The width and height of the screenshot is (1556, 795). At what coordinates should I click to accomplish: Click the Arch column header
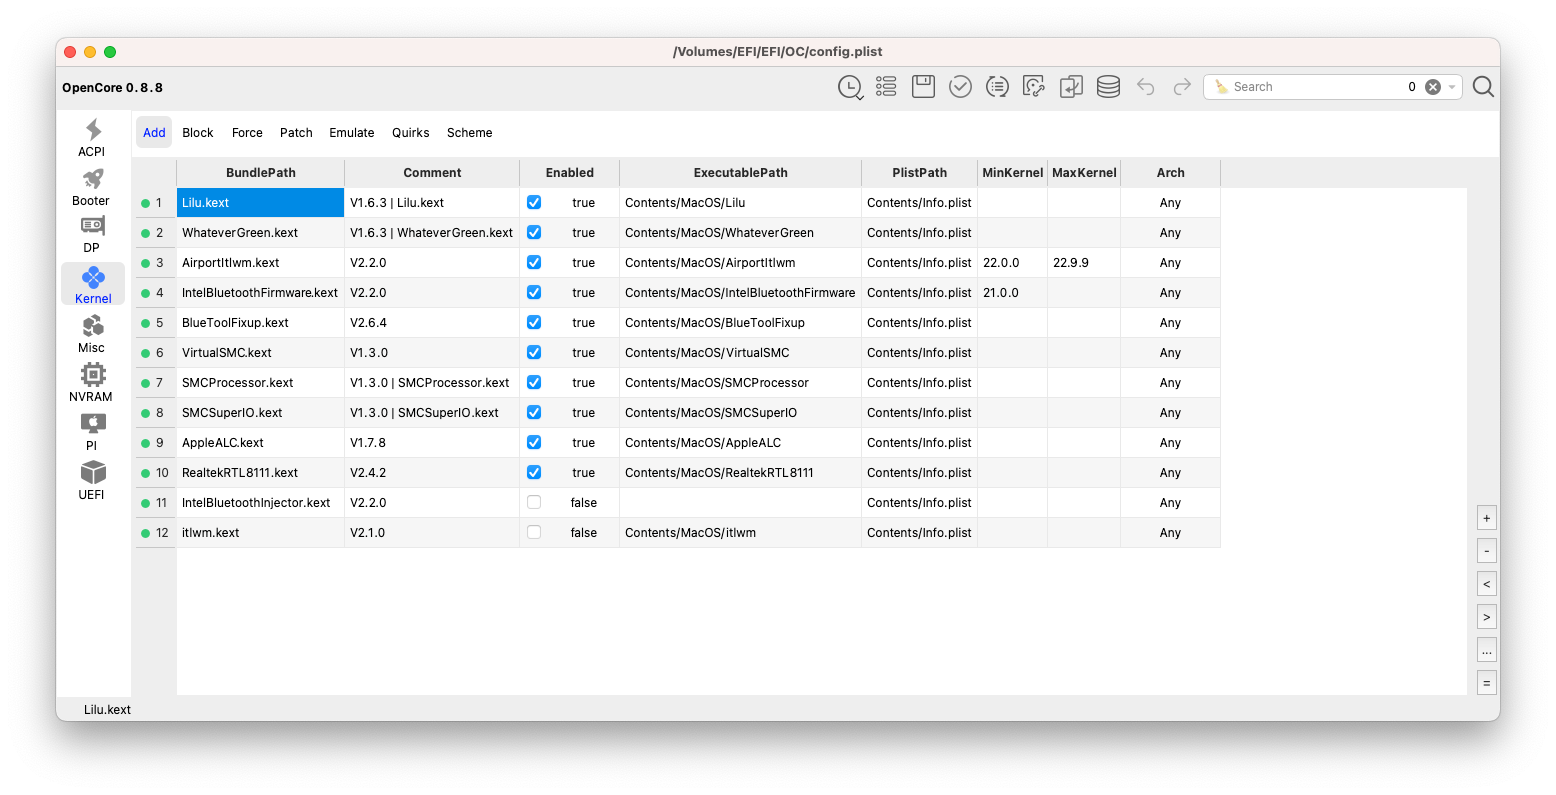click(1171, 172)
